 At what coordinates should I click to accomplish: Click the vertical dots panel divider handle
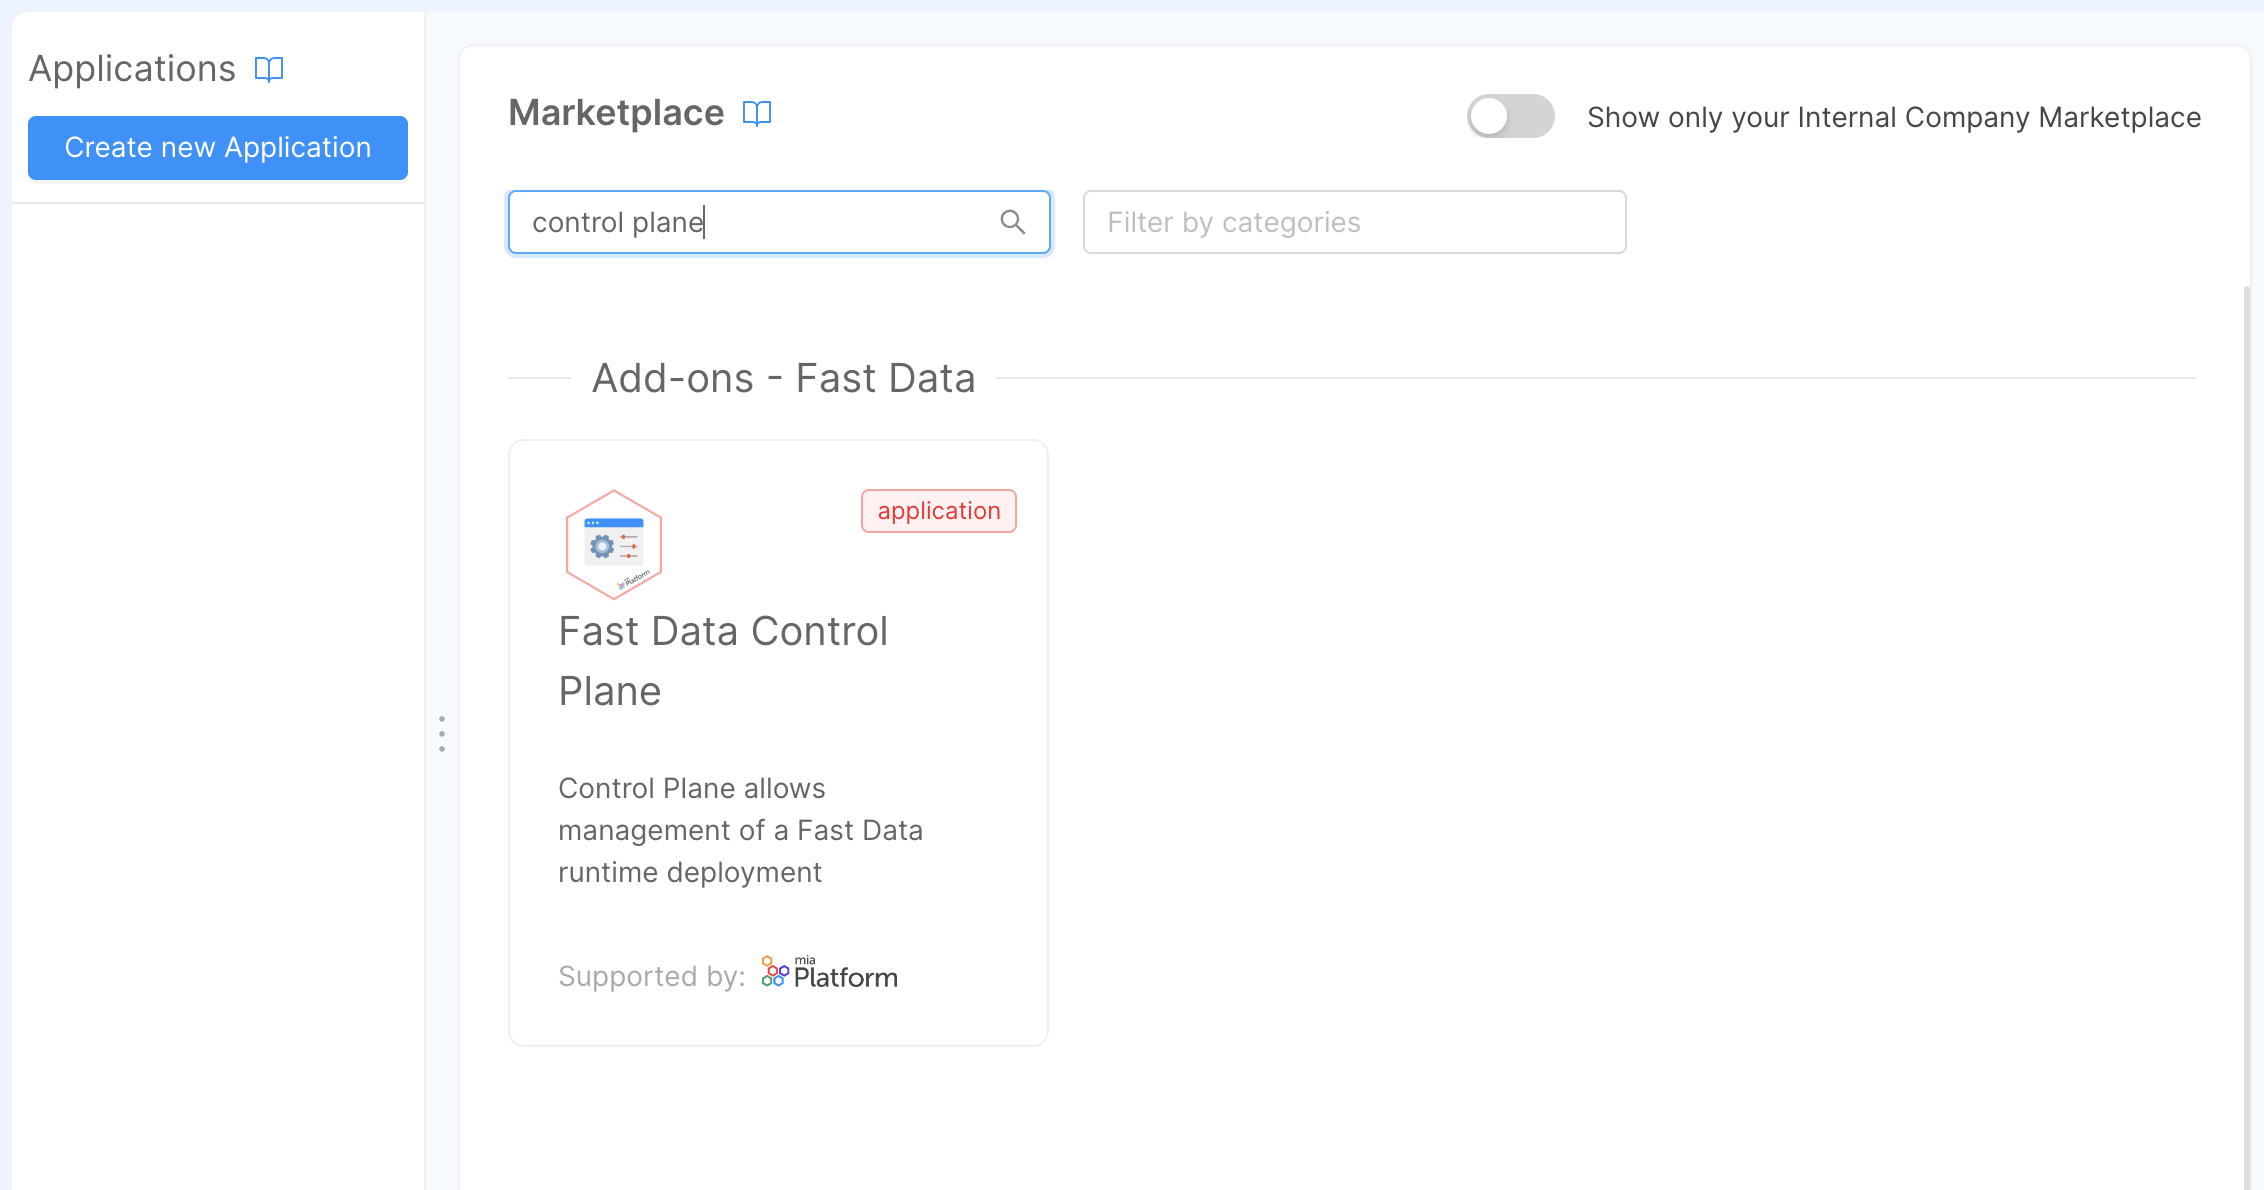[441, 733]
